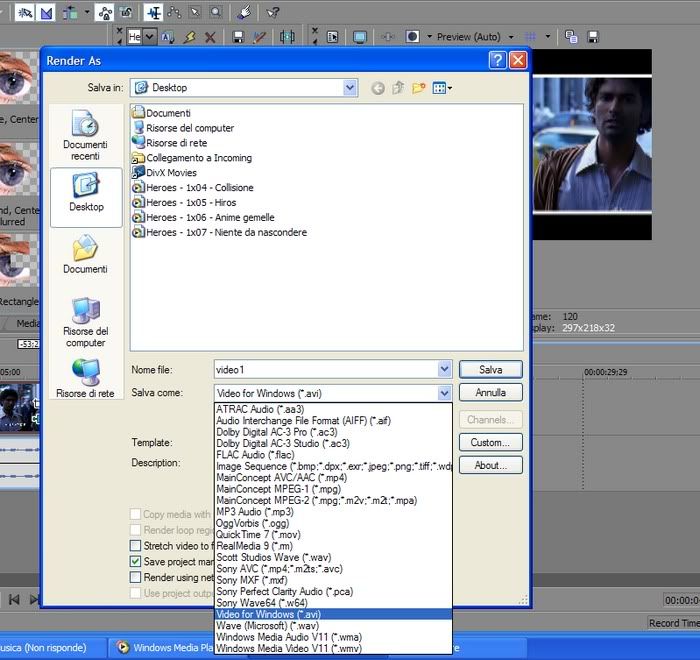
Task: Select the Selection Edit tool
Action: click(x=195, y=13)
